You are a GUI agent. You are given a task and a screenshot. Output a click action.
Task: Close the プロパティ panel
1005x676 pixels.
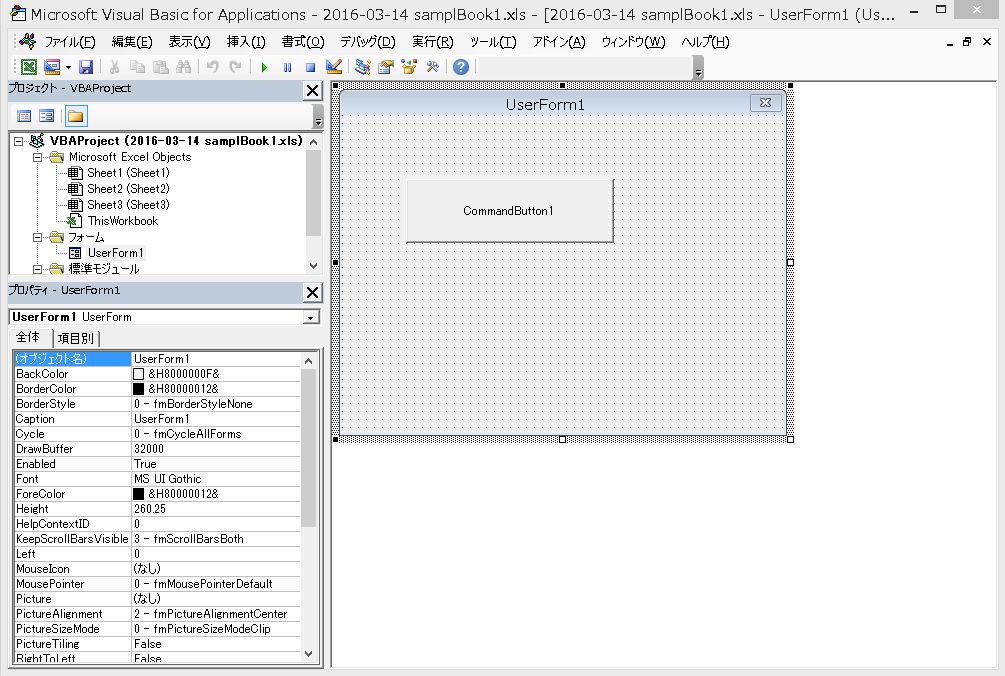[312, 293]
